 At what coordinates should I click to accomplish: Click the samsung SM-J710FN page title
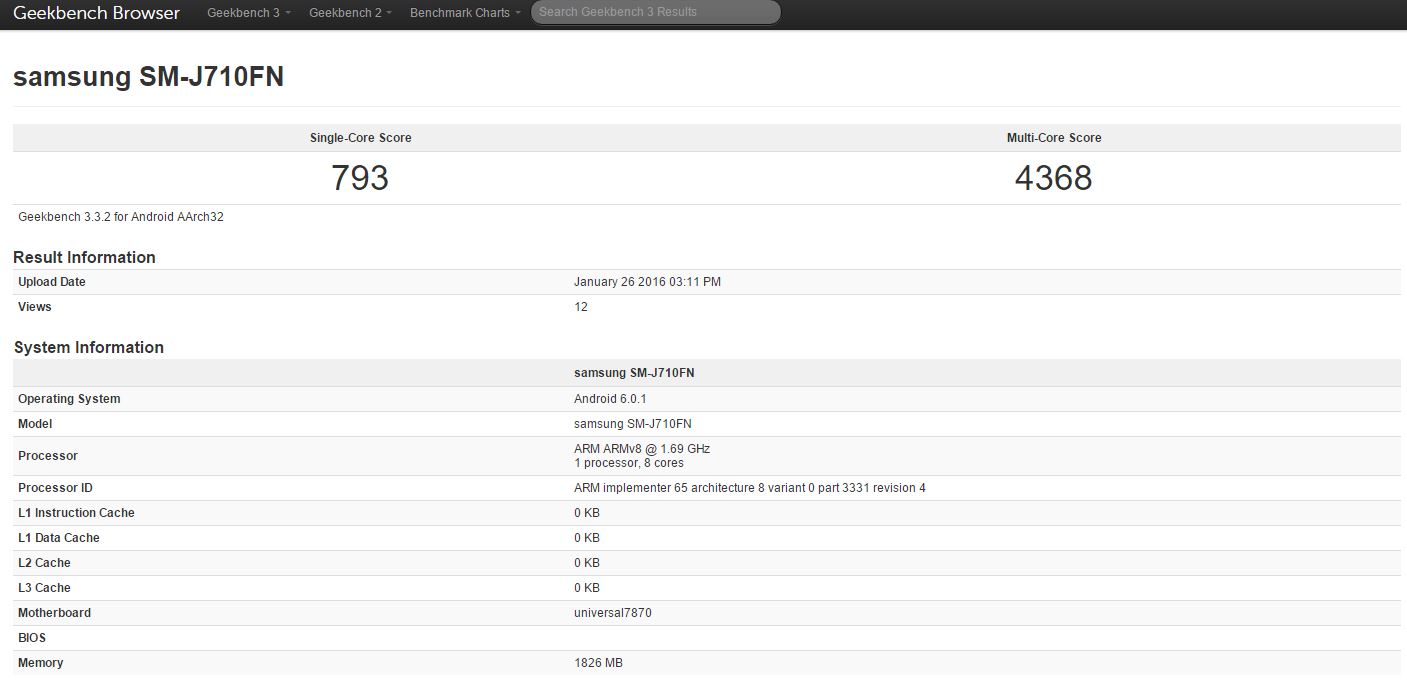click(x=148, y=77)
